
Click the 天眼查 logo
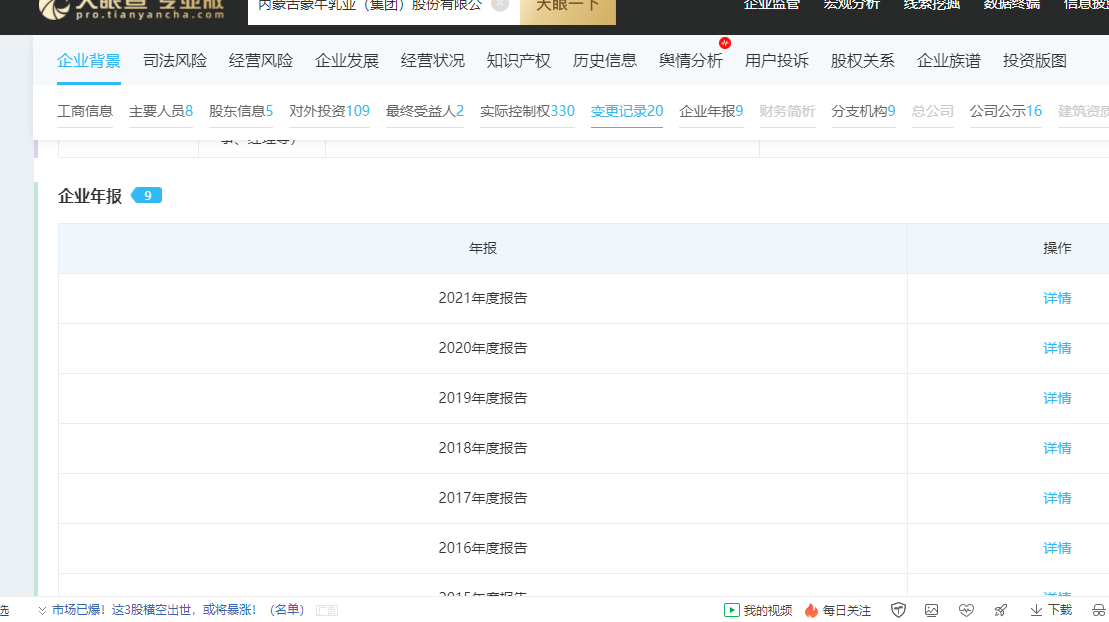point(132,9)
